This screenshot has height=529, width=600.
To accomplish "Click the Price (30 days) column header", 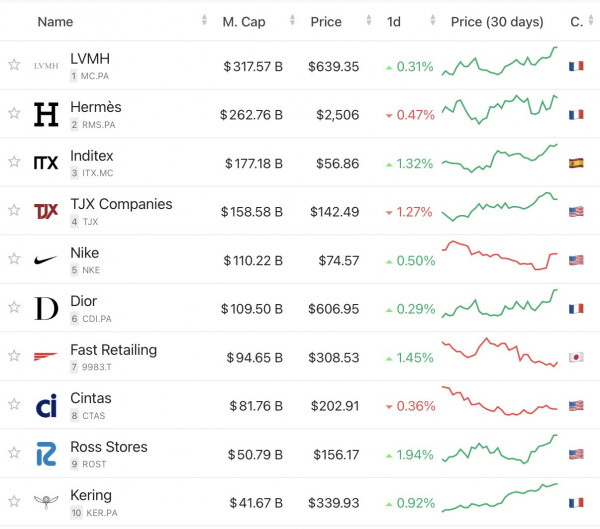I will pyautogui.click(x=497, y=21).
